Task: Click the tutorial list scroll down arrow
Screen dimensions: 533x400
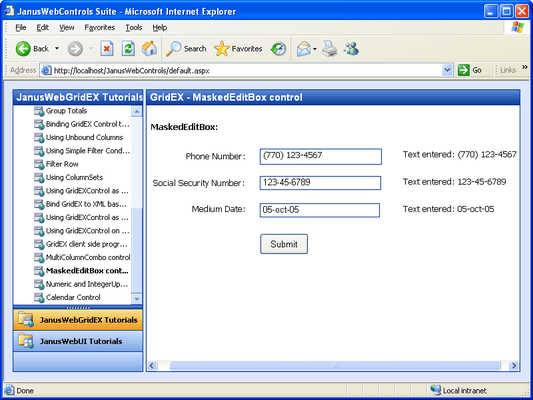Action: coord(137,299)
